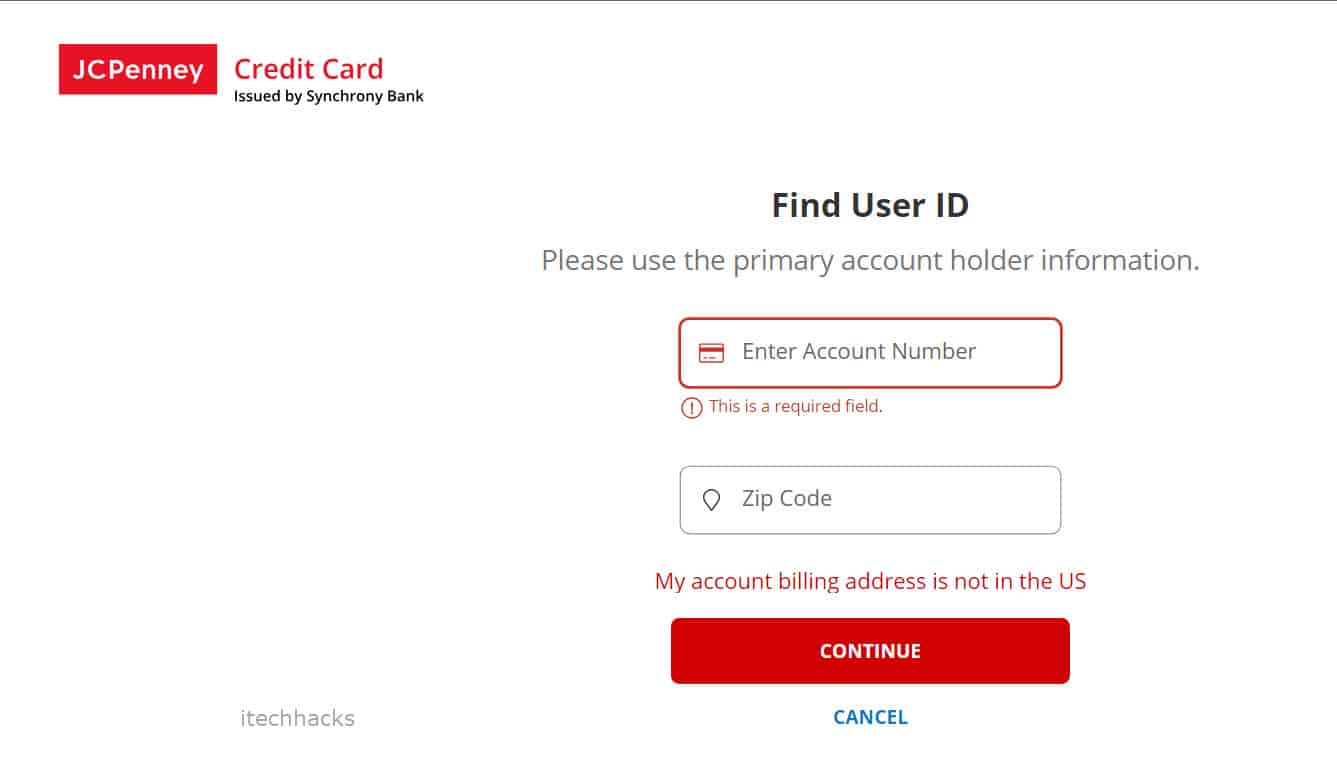The image size is (1337, 778).
Task: Click the red exclamation error icon
Action: [x=691, y=407]
